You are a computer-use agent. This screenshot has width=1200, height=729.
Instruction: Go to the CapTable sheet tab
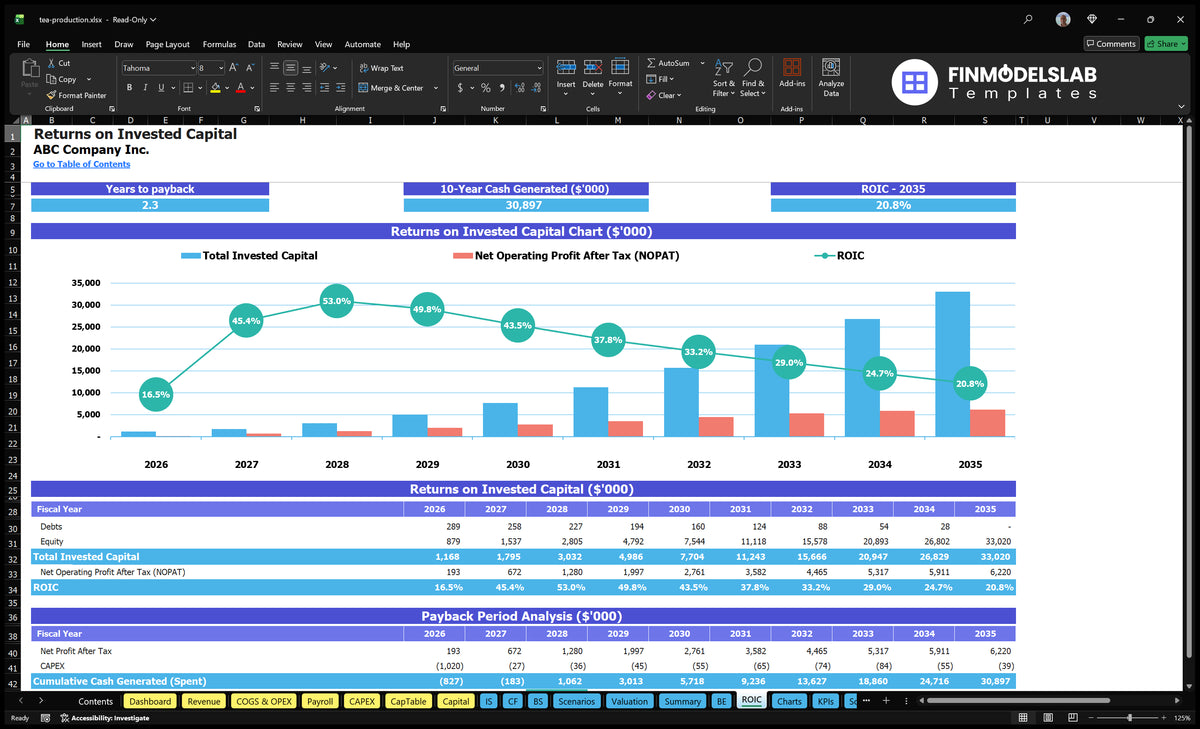pos(407,701)
